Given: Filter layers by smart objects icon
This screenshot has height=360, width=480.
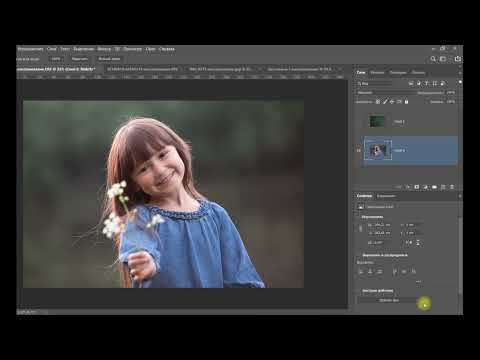Looking at the screenshot, I should (443, 83).
